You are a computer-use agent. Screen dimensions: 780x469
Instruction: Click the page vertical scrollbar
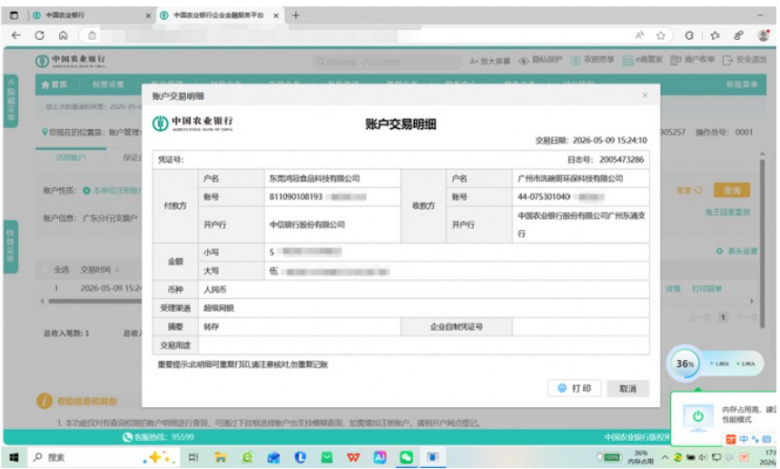point(762,241)
